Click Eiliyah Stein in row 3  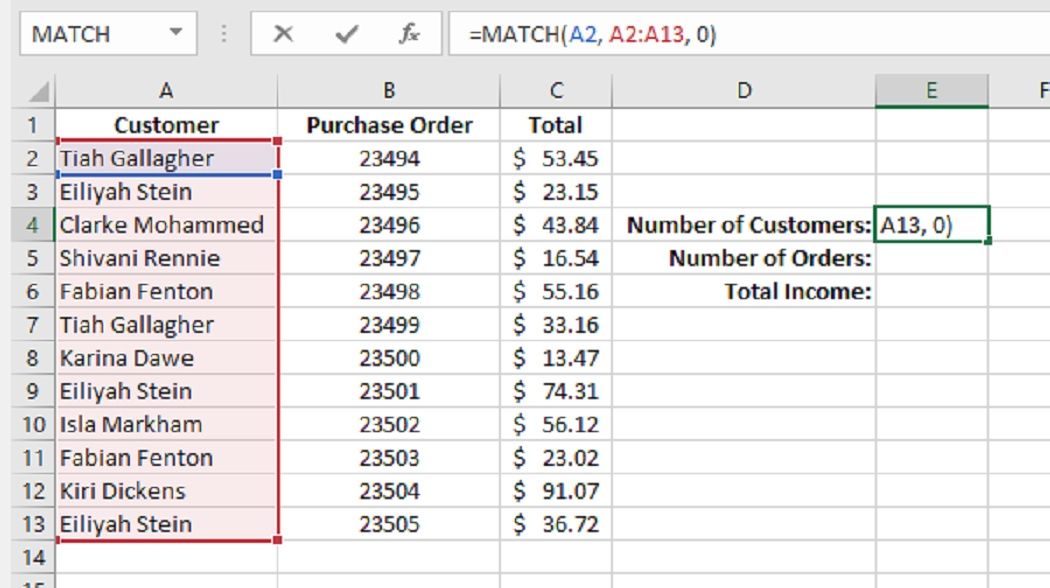tap(166, 192)
